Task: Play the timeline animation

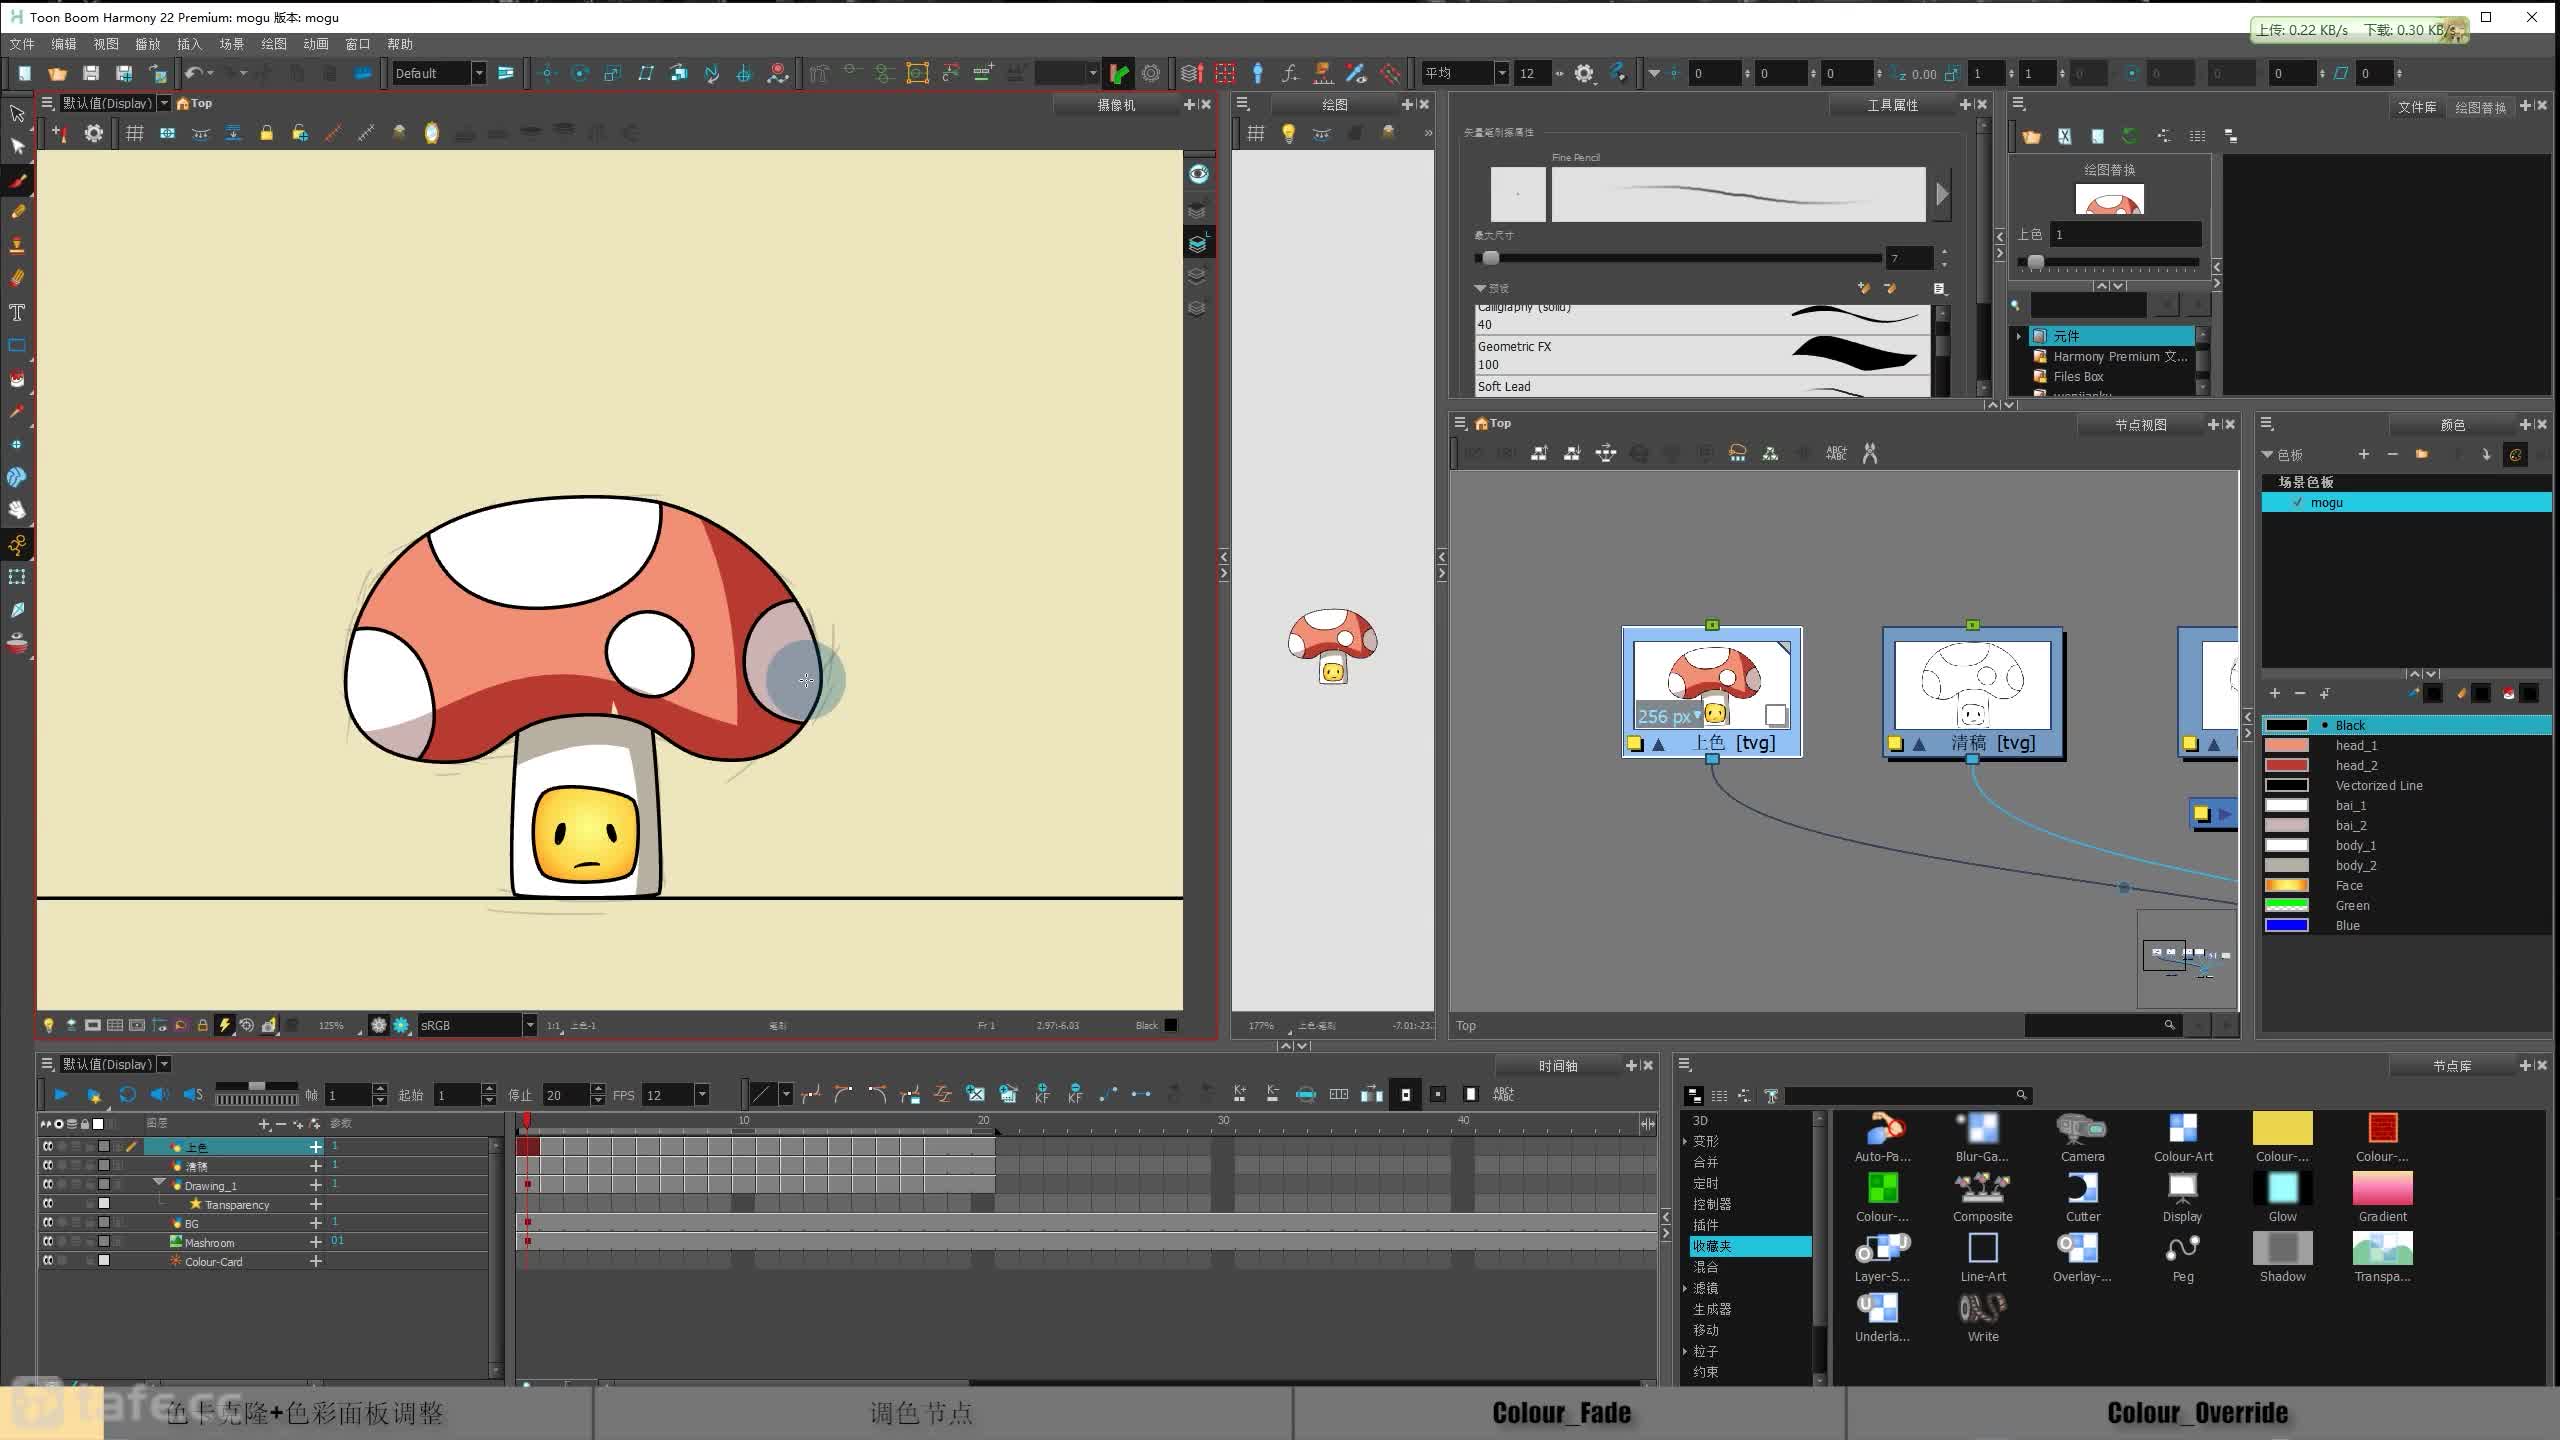Action: tap(61, 1095)
